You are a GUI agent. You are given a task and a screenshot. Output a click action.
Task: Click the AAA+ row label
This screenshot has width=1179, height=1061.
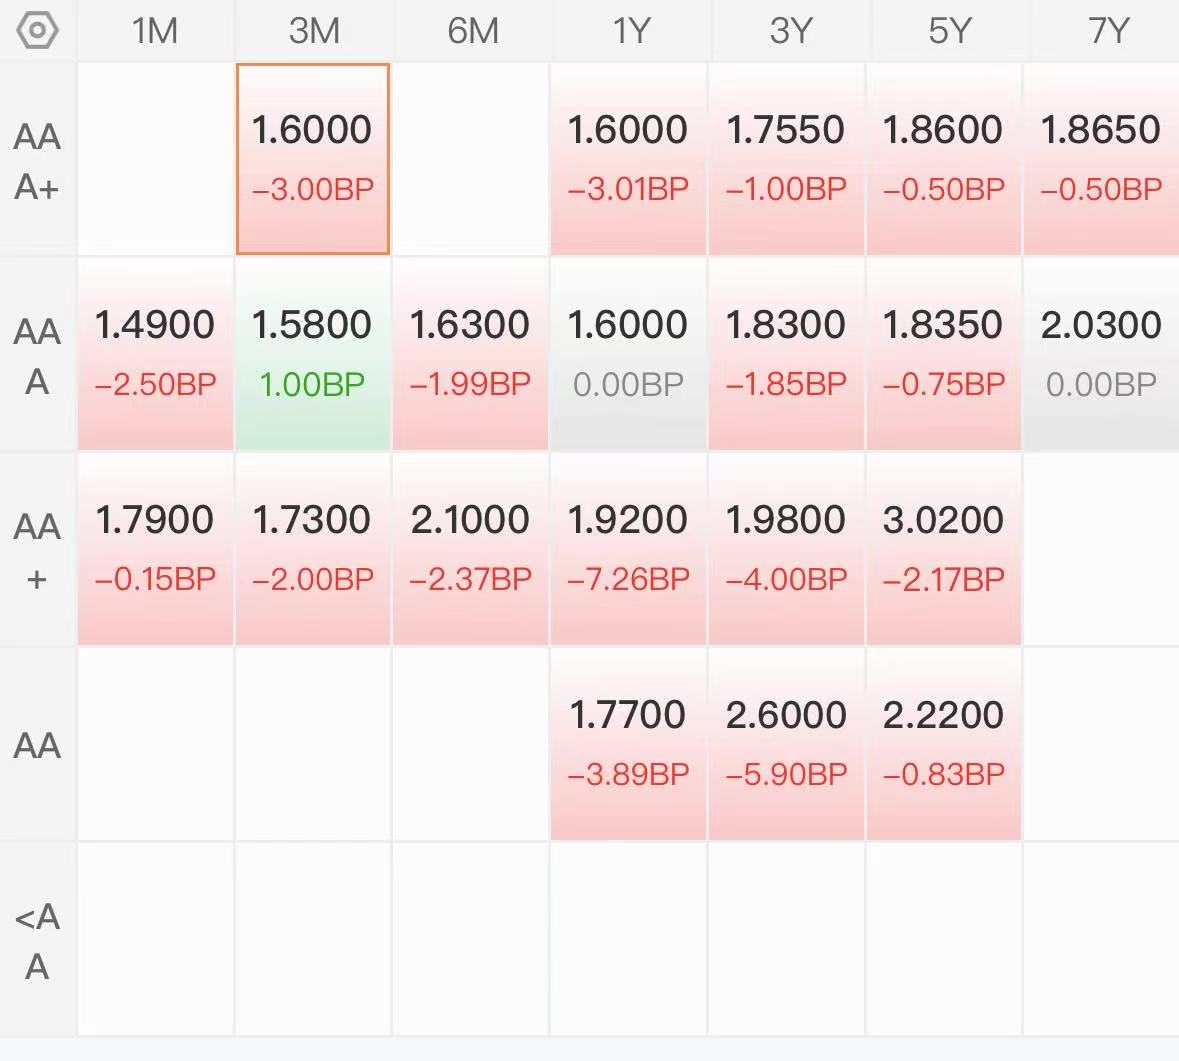tap(37, 161)
